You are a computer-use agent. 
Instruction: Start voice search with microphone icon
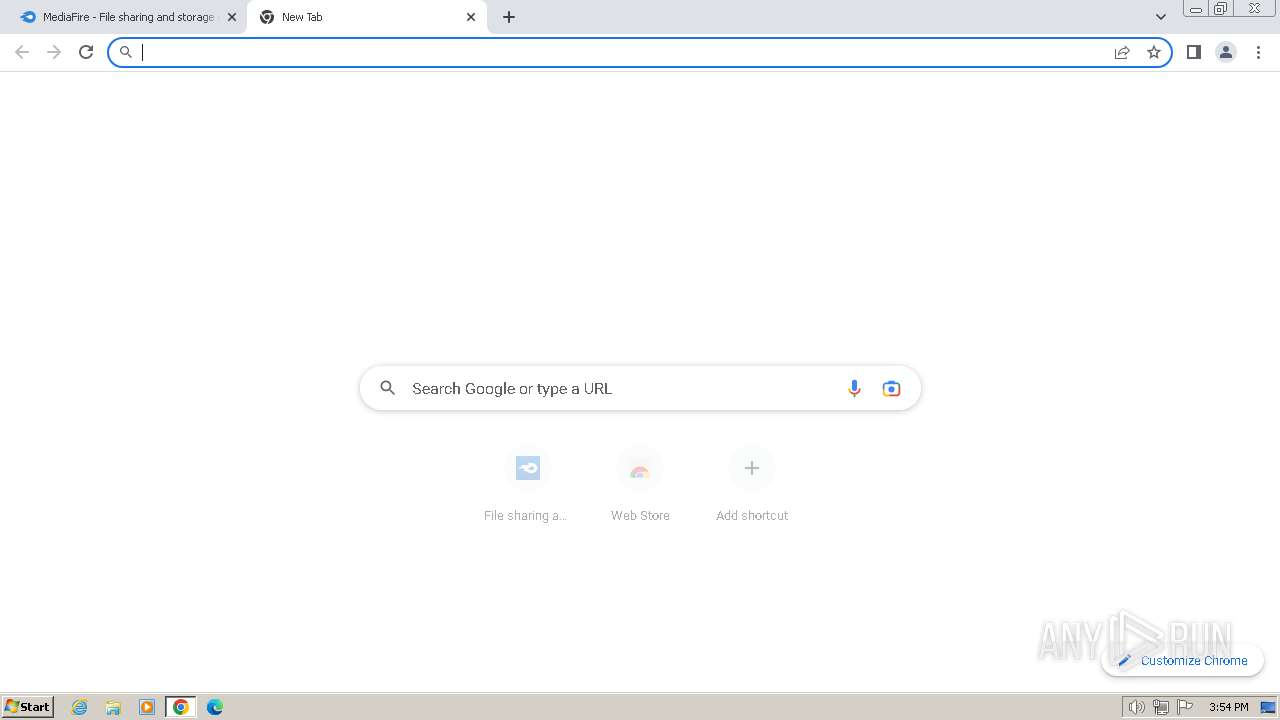pos(854,388)
